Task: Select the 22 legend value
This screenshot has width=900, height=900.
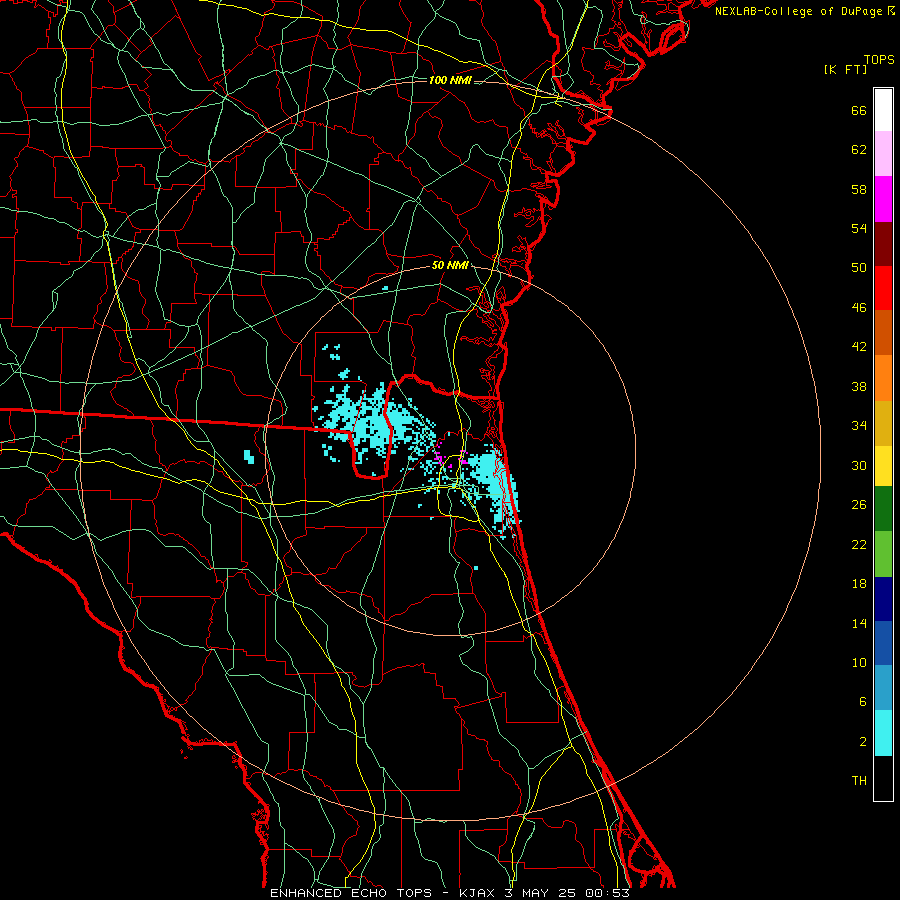Action: click(x=859, y=544)
